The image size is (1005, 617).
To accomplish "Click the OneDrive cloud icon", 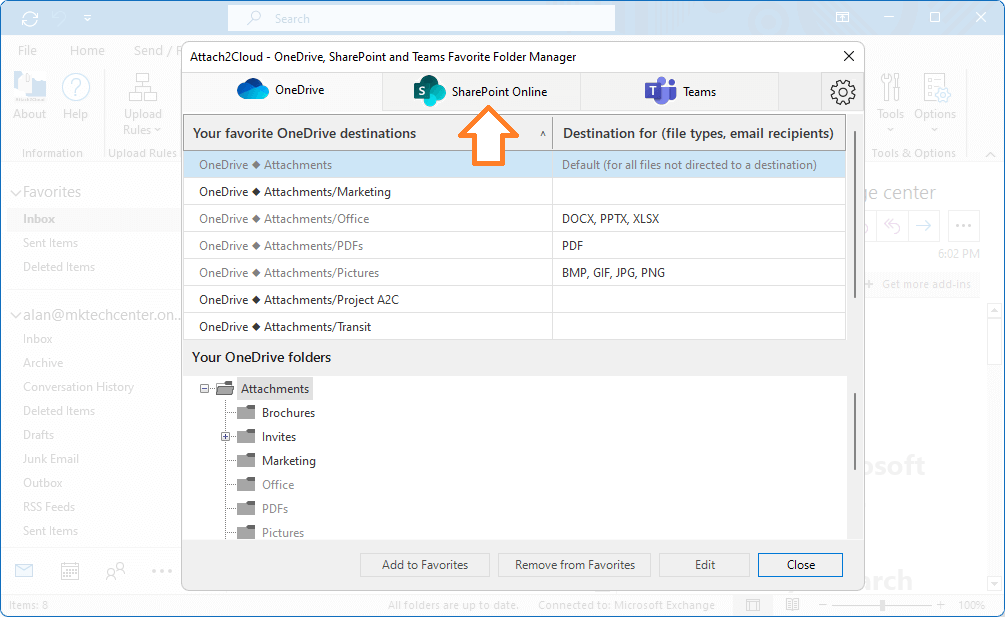I will 255,90.
